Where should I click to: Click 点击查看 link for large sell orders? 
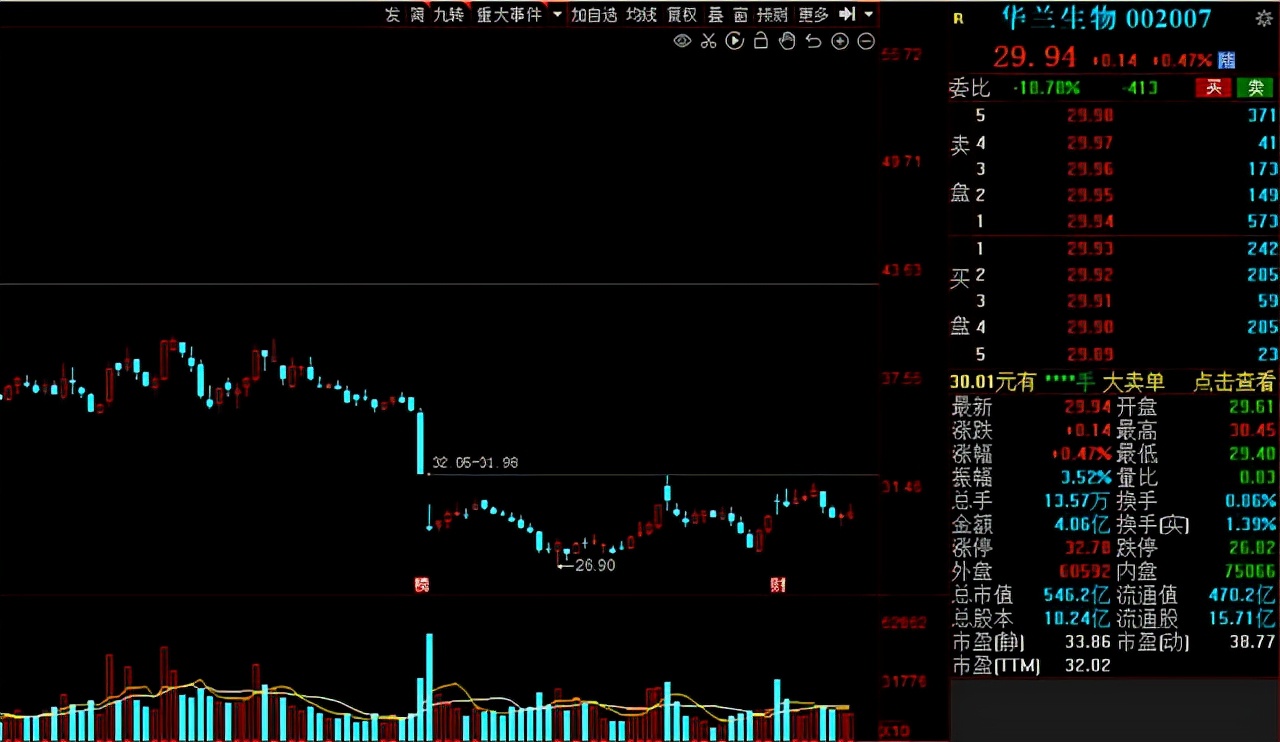coord(1234,382)
